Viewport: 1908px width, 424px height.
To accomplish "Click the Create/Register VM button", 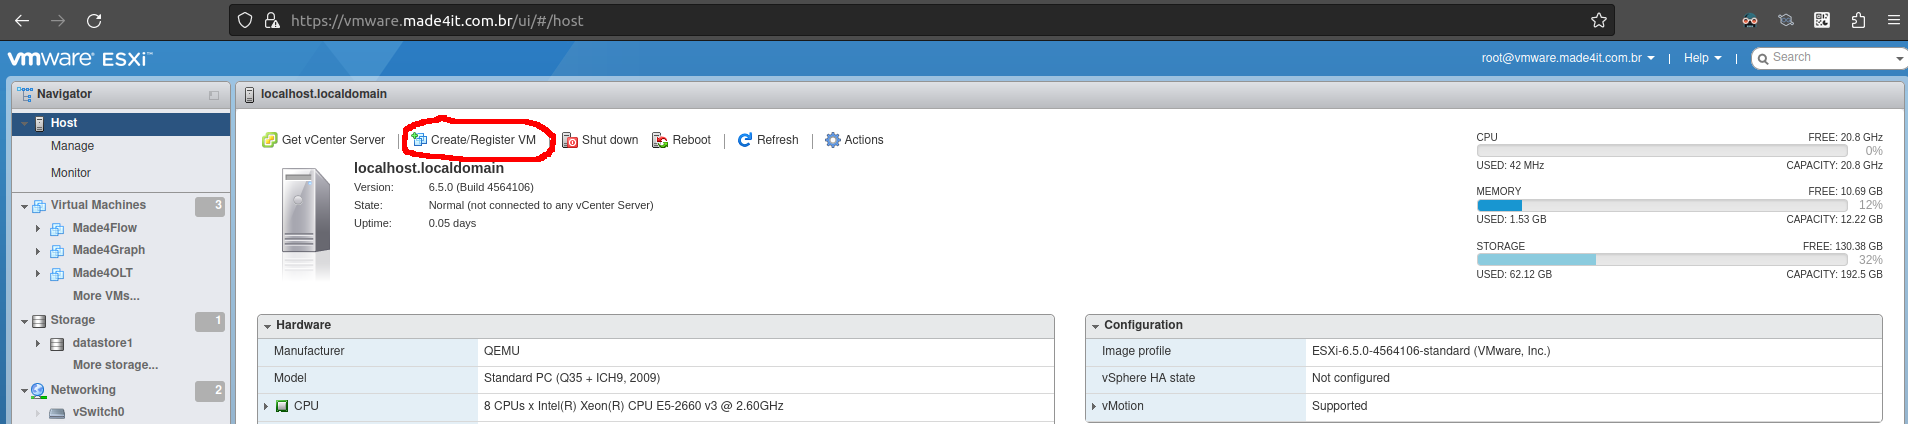I will pyautogui.click(x=474, y=140).
